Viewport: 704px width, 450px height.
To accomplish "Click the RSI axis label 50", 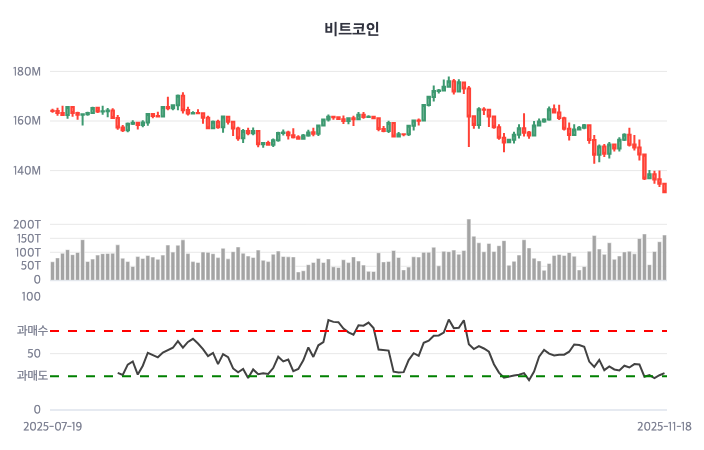I will coord(34,353).
